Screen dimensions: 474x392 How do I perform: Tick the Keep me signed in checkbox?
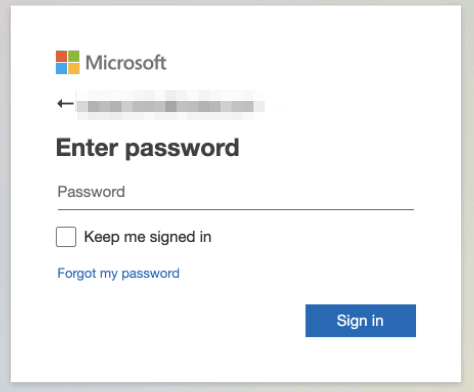(x=66, y=237)
